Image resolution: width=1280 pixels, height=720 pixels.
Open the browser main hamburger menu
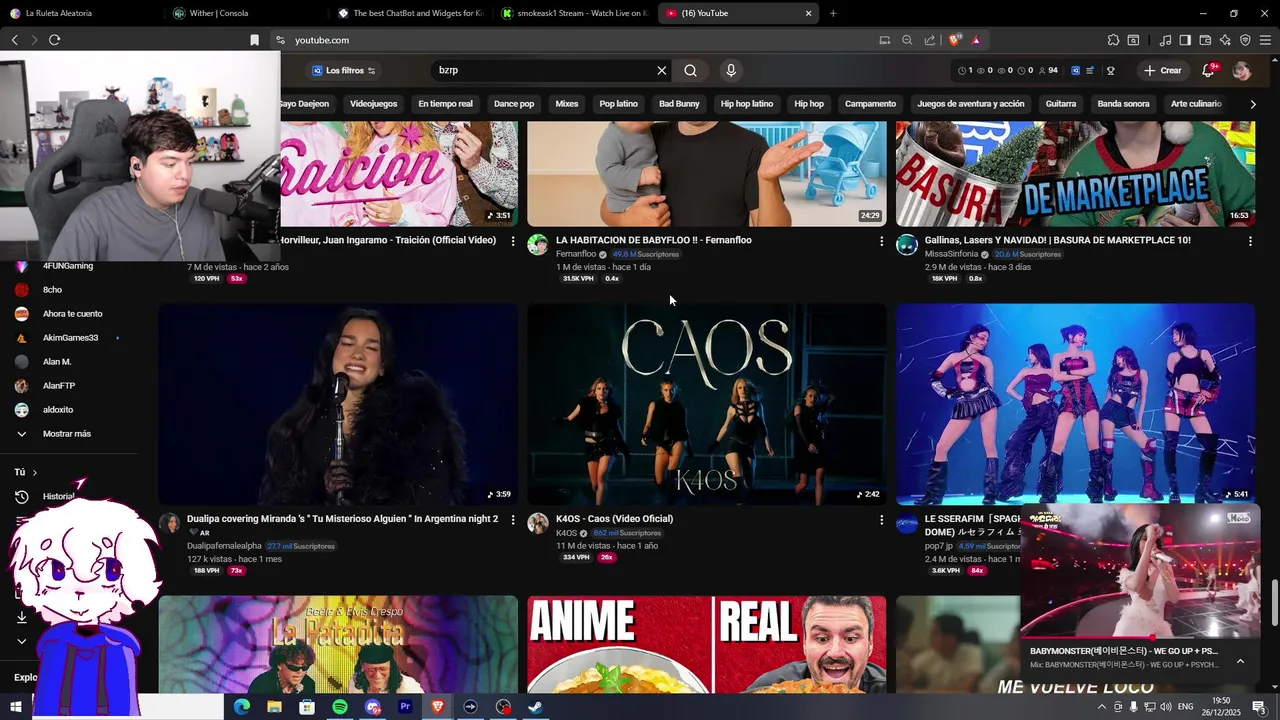1266,40
